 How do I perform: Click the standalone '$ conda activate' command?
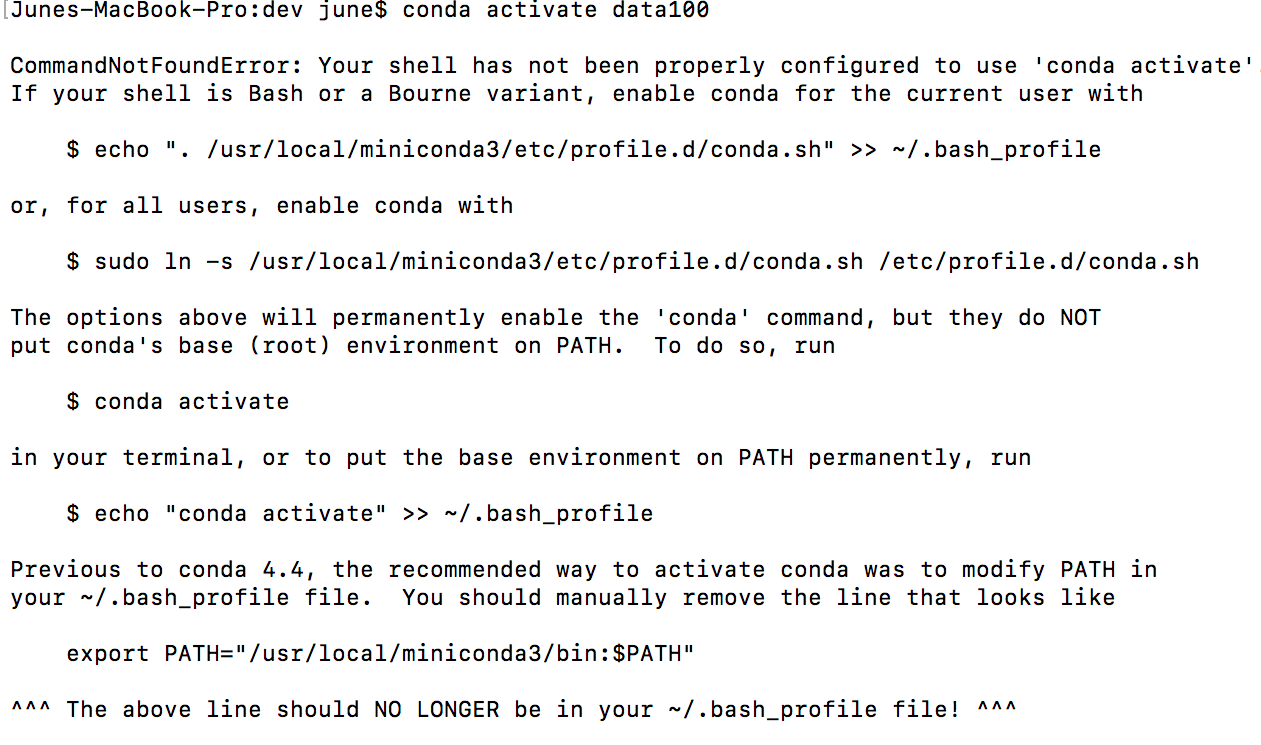[178, 402]
